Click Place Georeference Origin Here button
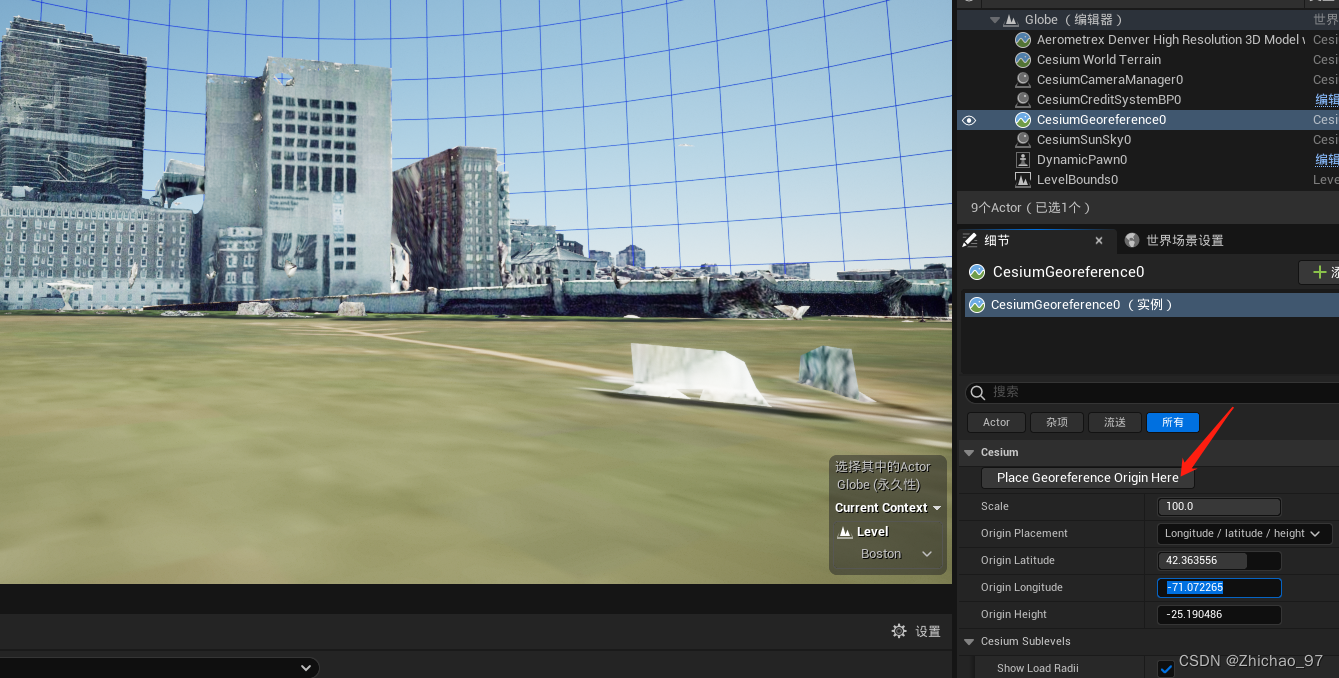 click(x=1088, y=478)
